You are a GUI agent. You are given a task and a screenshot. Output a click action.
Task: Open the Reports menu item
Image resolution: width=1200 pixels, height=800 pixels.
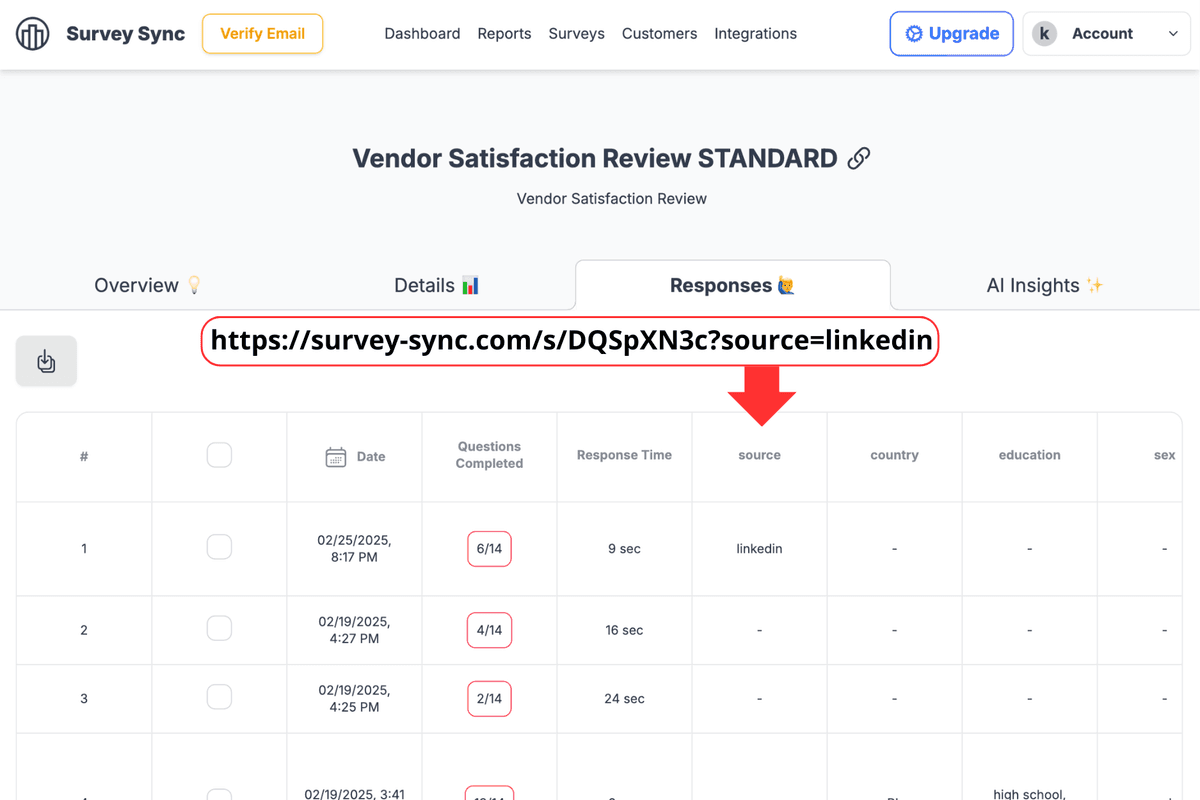click(x=504, y=34)
